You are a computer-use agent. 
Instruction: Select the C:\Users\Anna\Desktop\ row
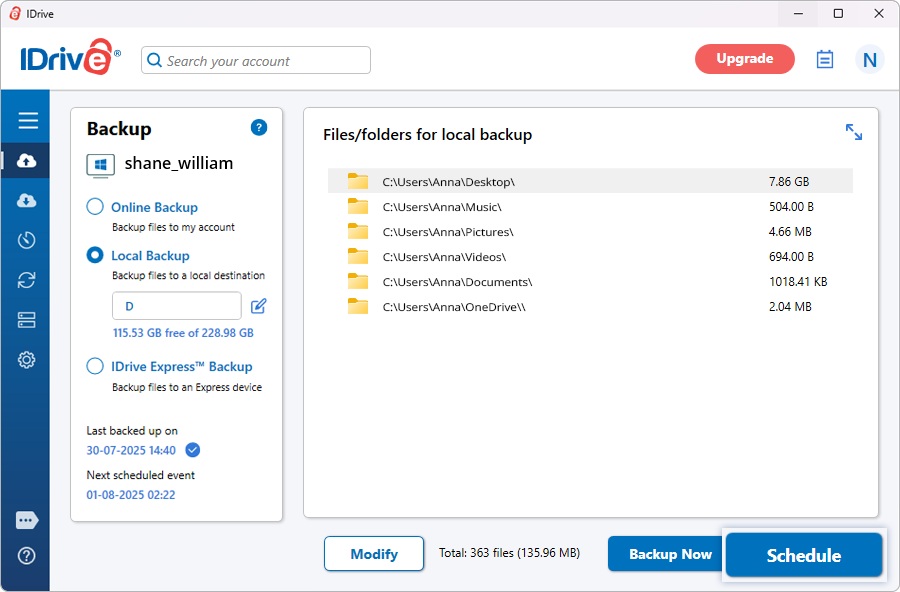tap(590, 181)
